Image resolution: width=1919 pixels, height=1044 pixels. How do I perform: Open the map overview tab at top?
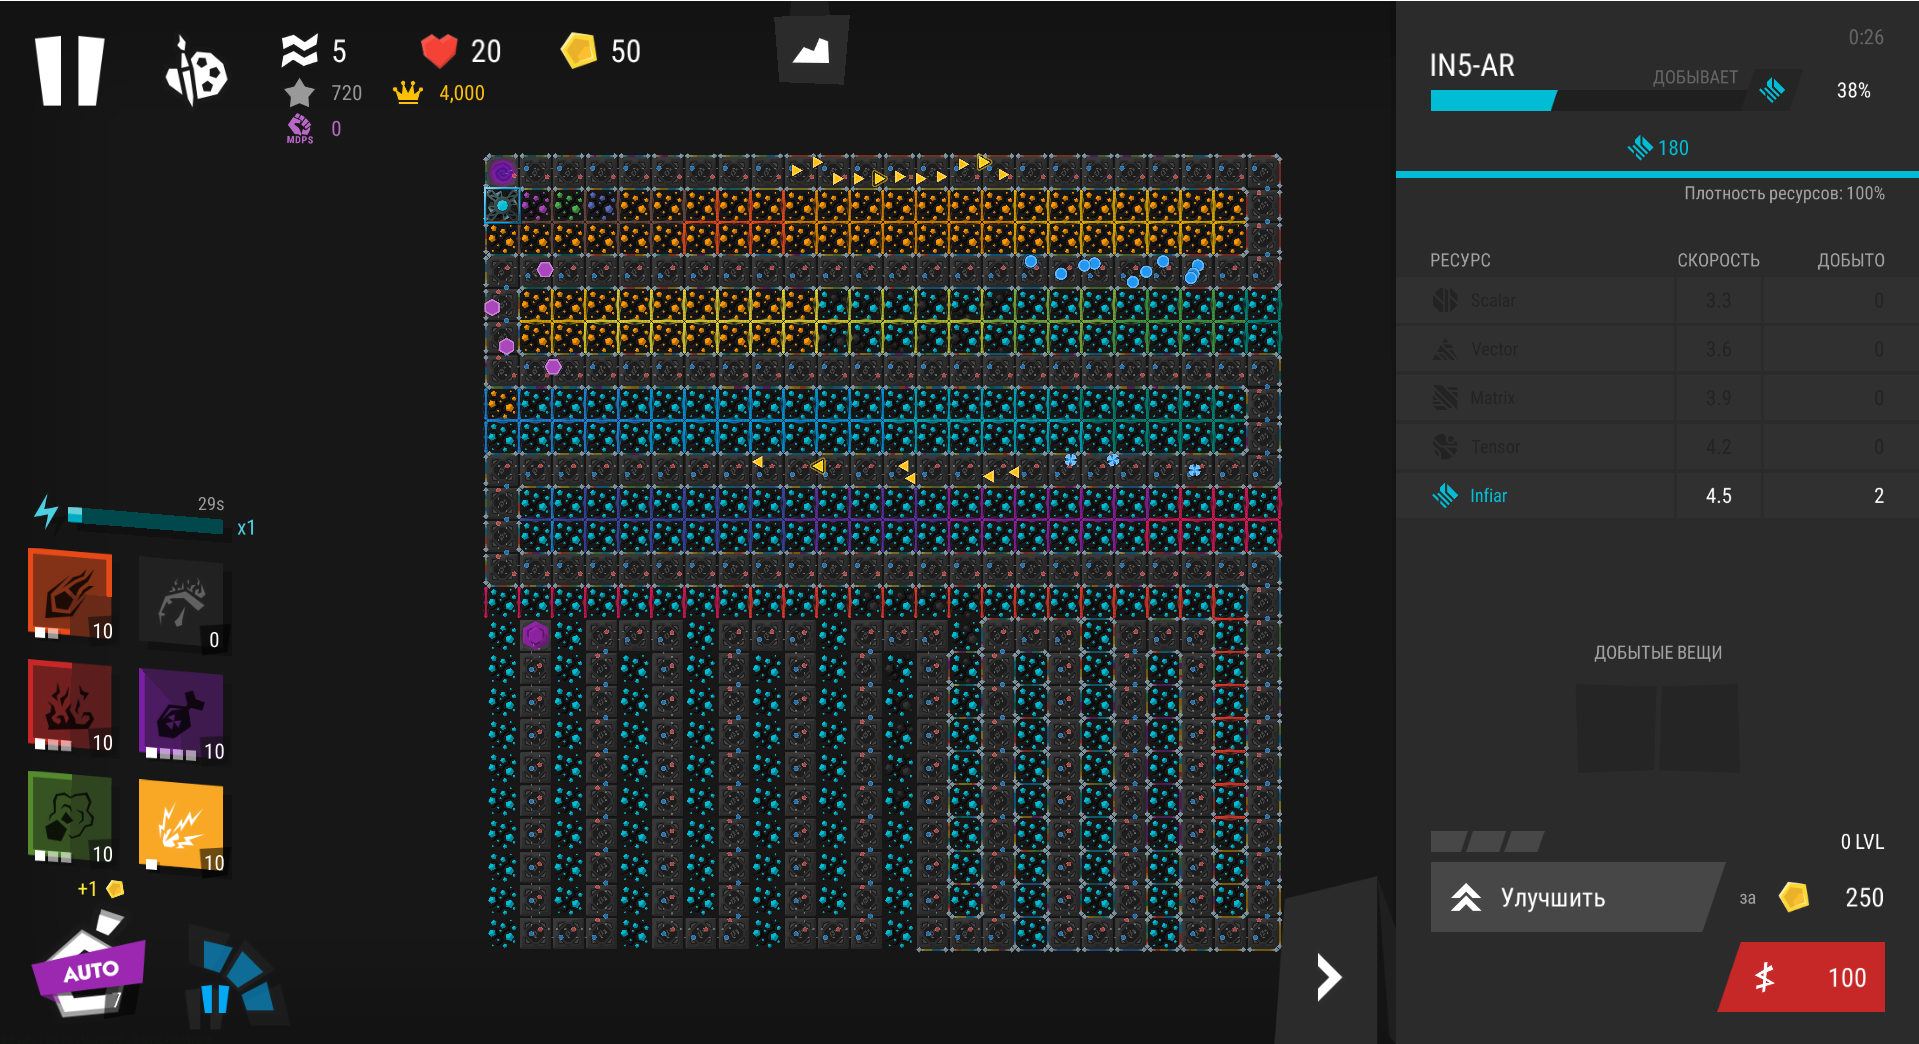[x=811, y=49]
